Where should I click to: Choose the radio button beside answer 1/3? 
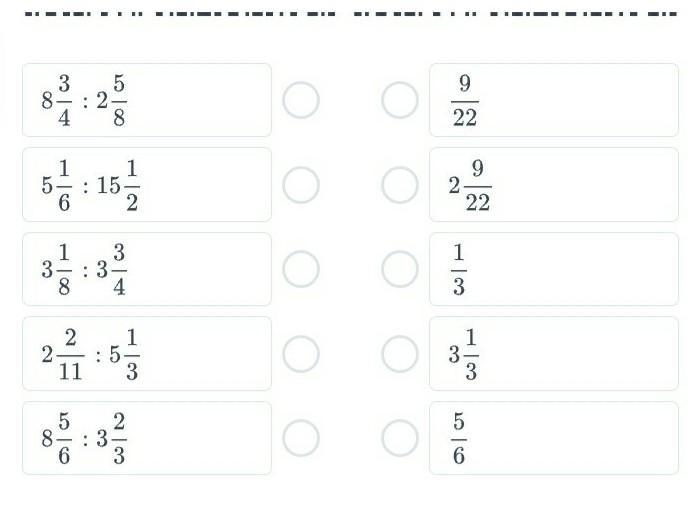(x=400, y=269)
